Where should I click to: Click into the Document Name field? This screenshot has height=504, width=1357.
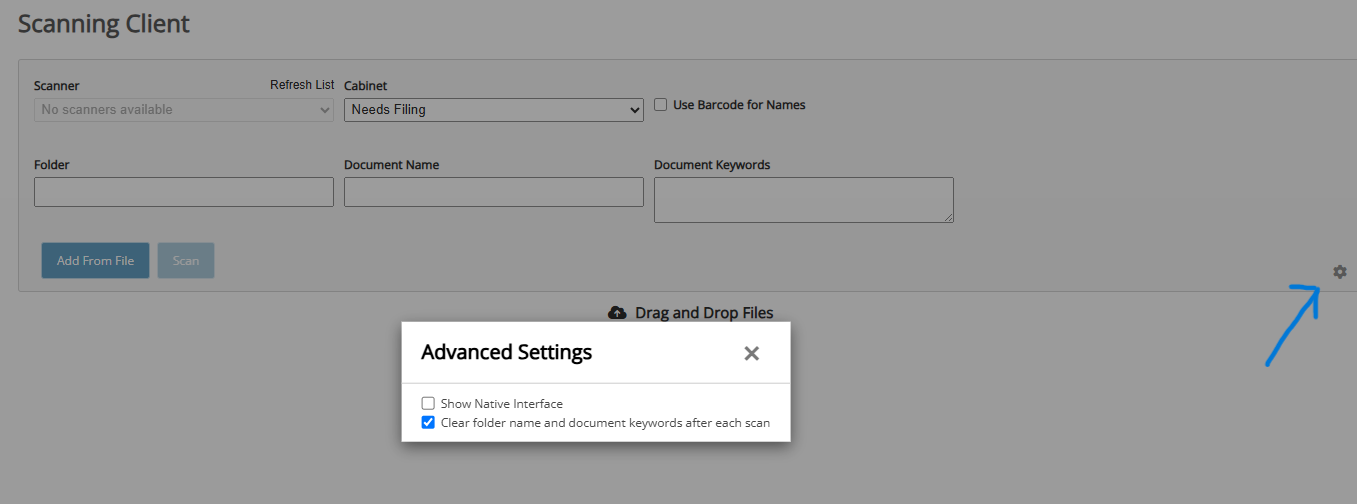point(493,192)
